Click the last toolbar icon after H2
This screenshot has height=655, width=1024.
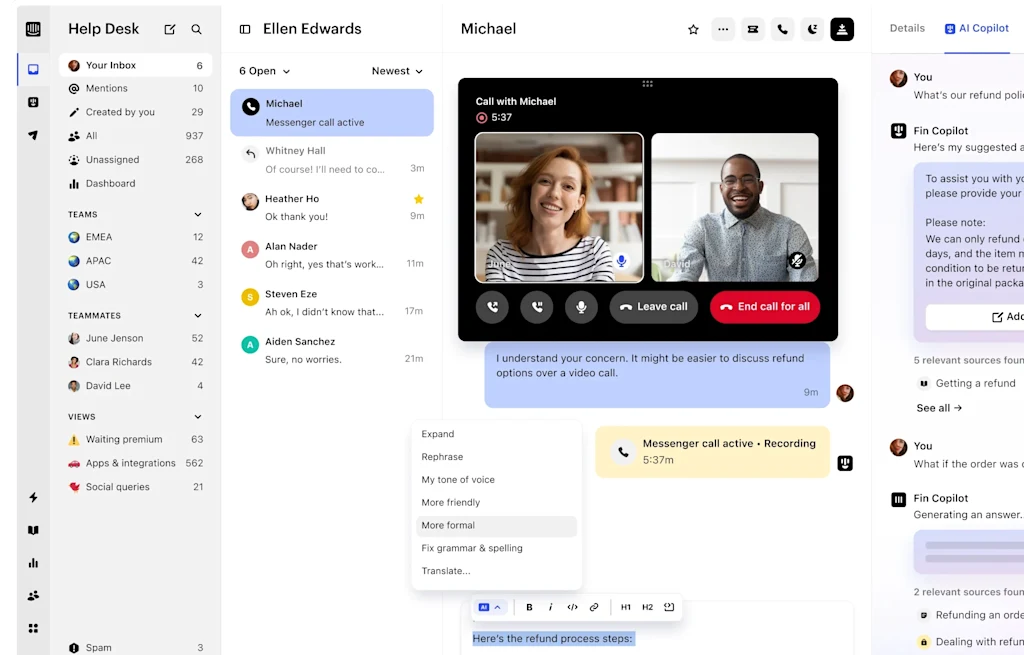click(x=669, y=607)
